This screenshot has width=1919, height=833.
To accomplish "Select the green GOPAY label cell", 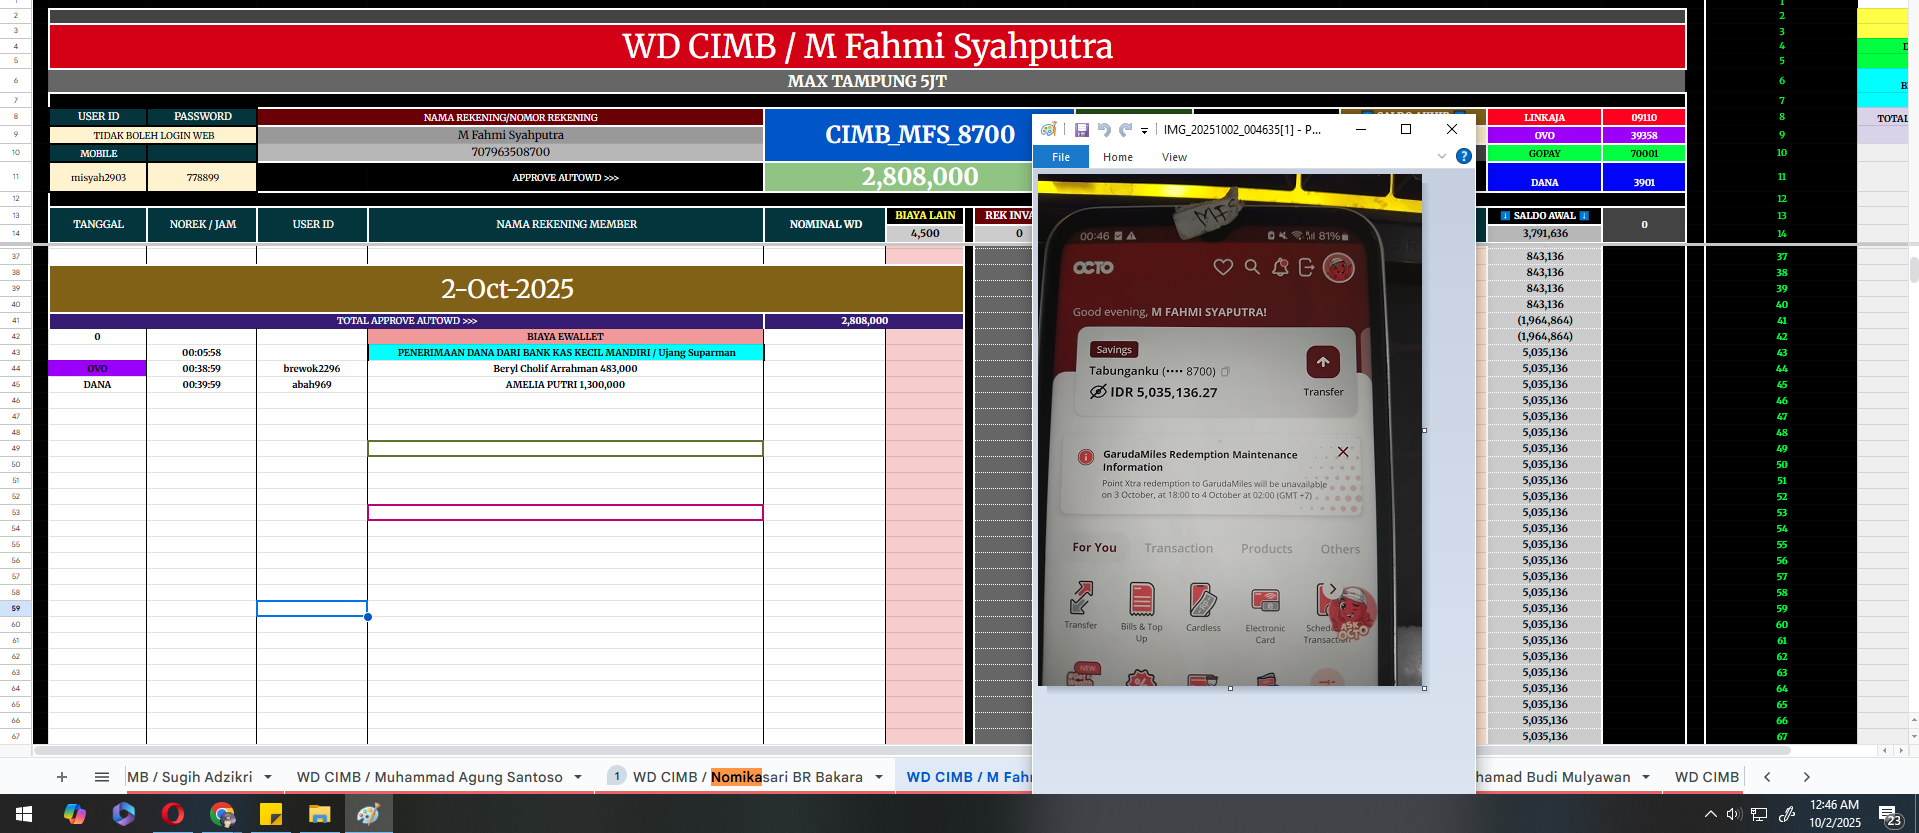I will (1544, 154).
